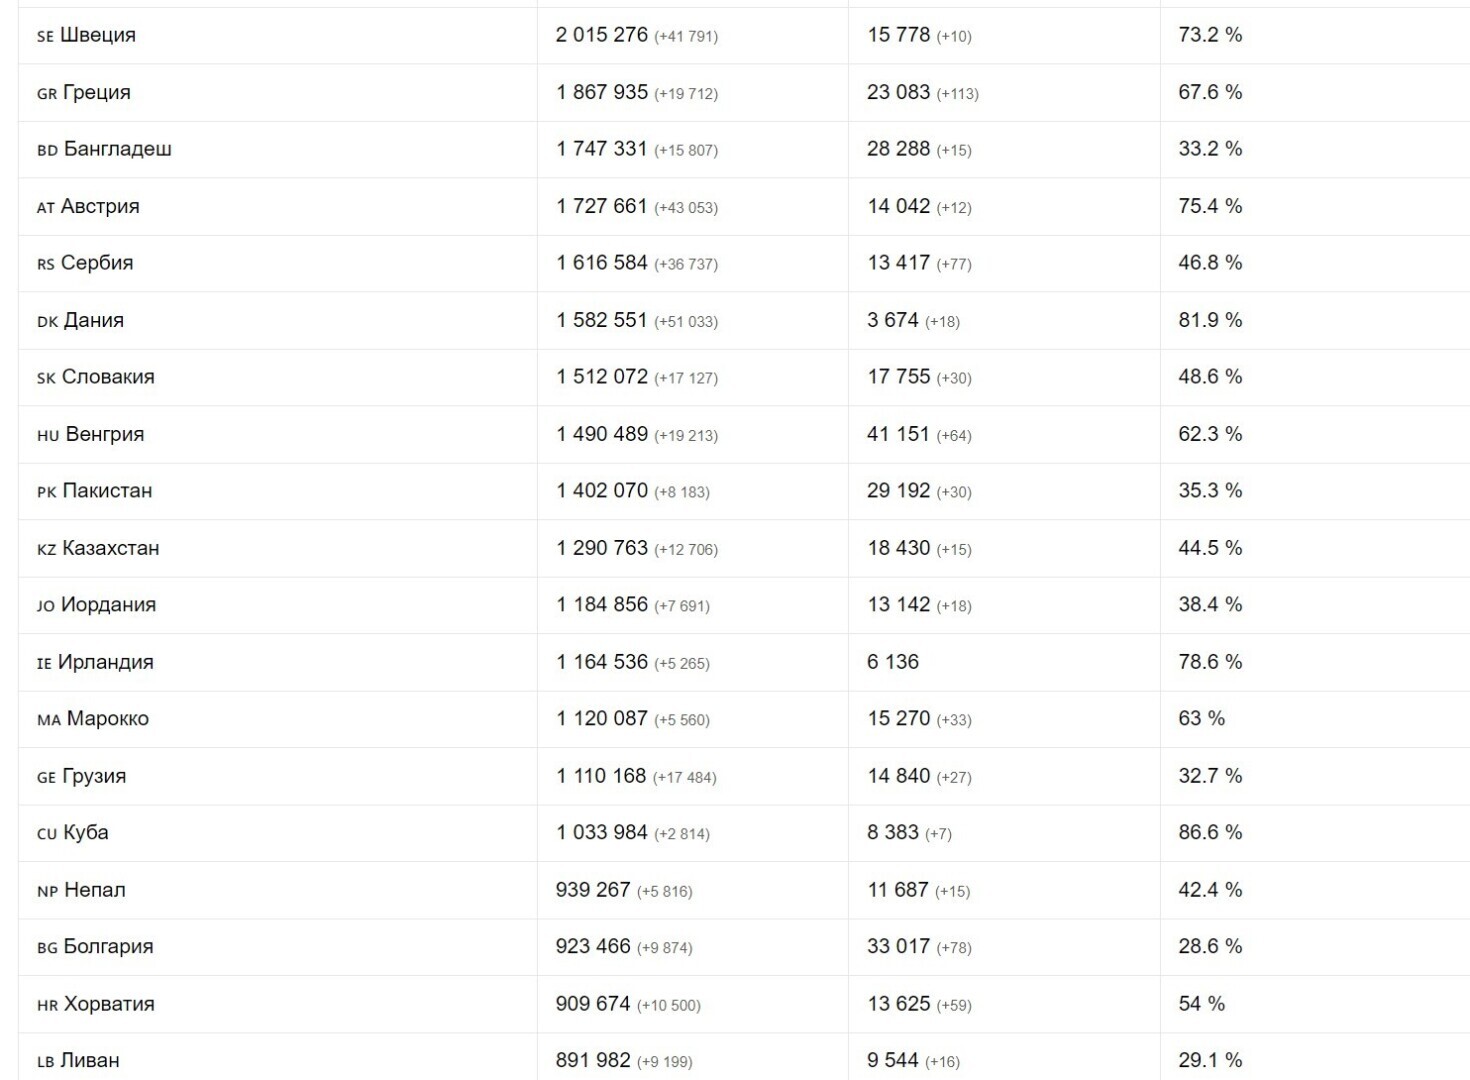Click Болгария total cases 923 466
The height and width of the screenshot is (1080, 1470).
pos(593,947)
